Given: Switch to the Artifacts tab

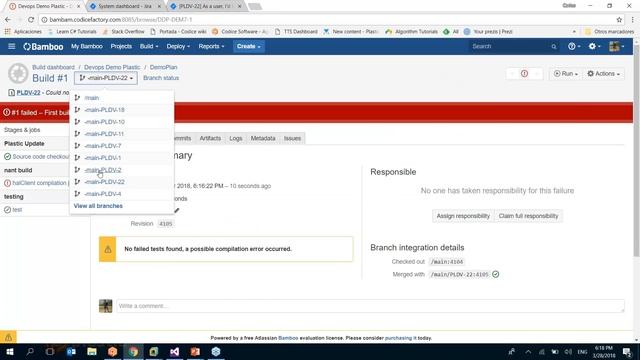Looking at the screenshot, I should [x=210, y=138].
